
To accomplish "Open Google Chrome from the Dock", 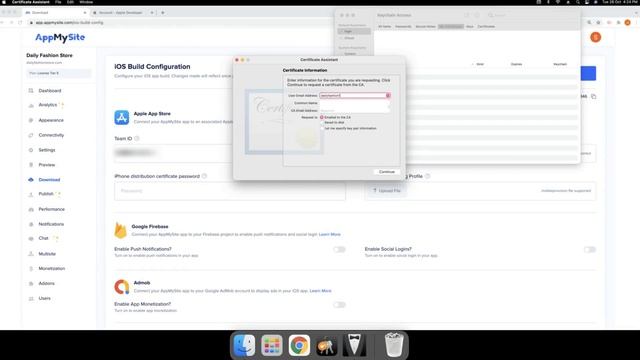I will point(299,345).
